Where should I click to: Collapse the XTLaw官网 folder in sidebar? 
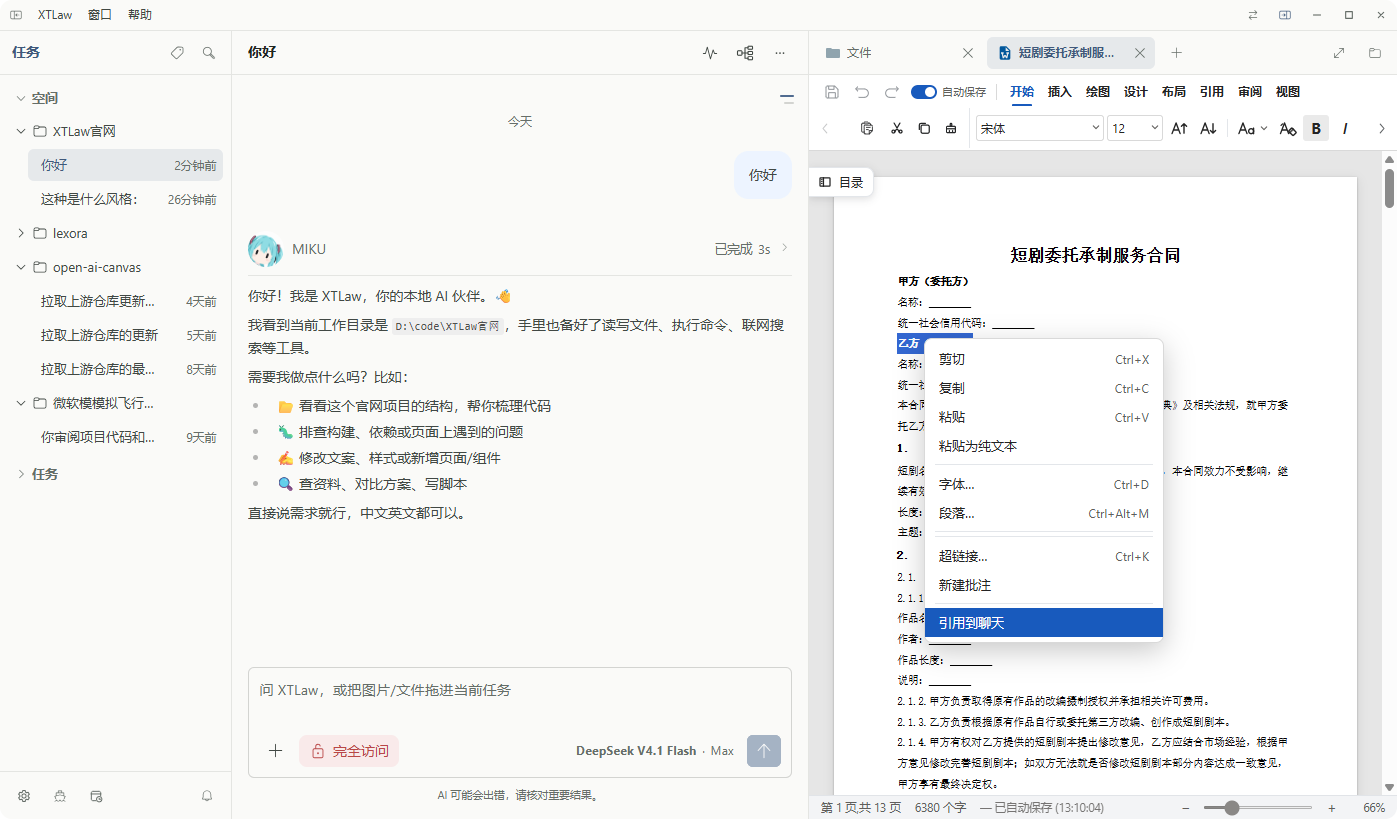(x=22, y=131)
